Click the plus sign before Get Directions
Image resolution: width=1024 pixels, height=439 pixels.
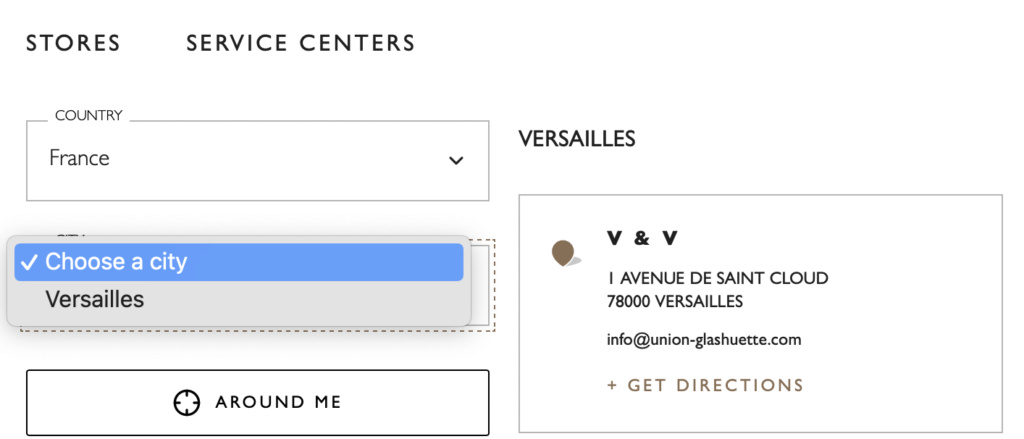(x=612, y=385)
